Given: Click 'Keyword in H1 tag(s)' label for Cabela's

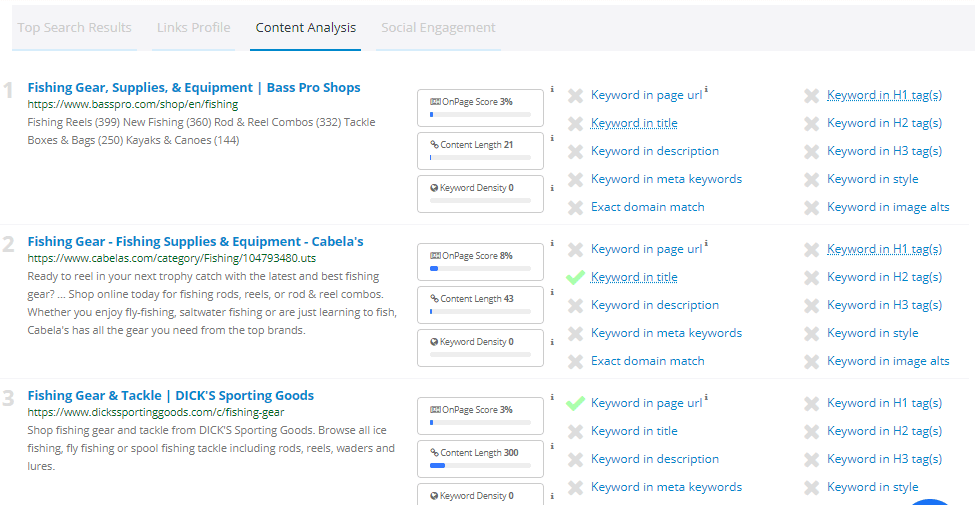Looking at the screenshot, I should click(884, 249).
